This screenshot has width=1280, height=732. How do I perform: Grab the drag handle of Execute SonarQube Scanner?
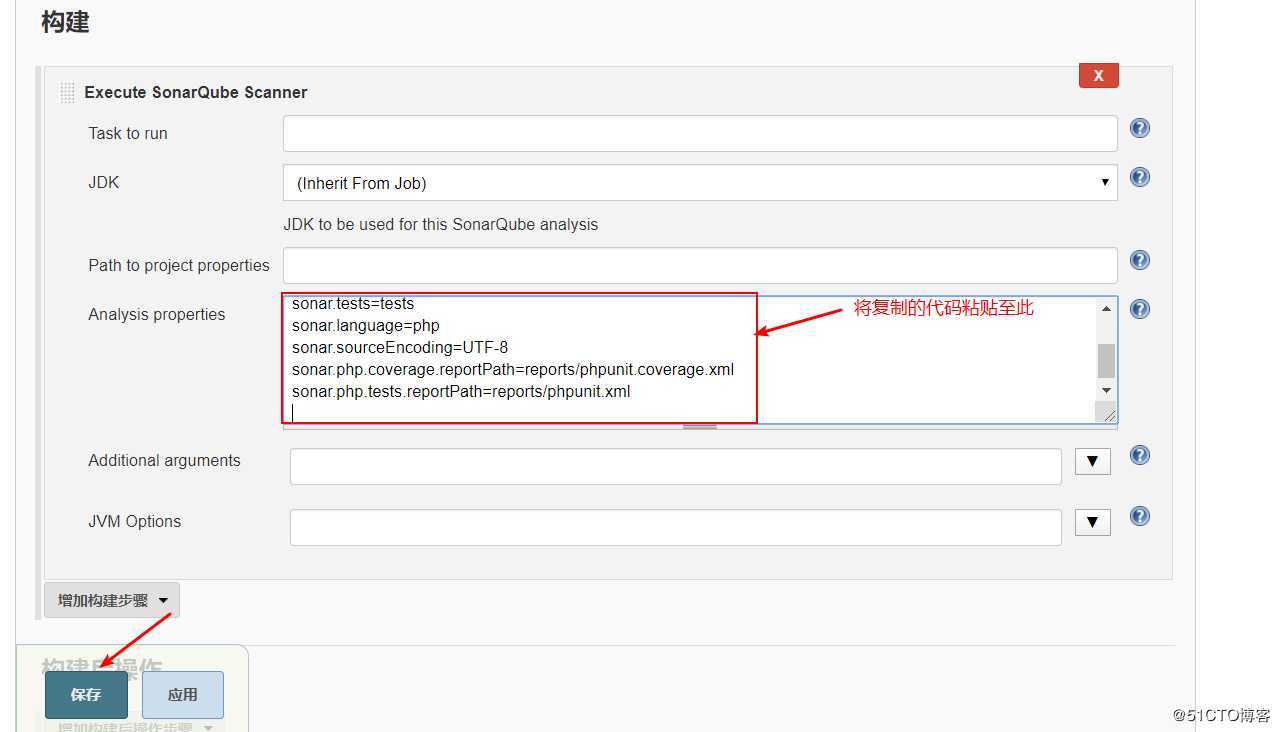(67, 92)
